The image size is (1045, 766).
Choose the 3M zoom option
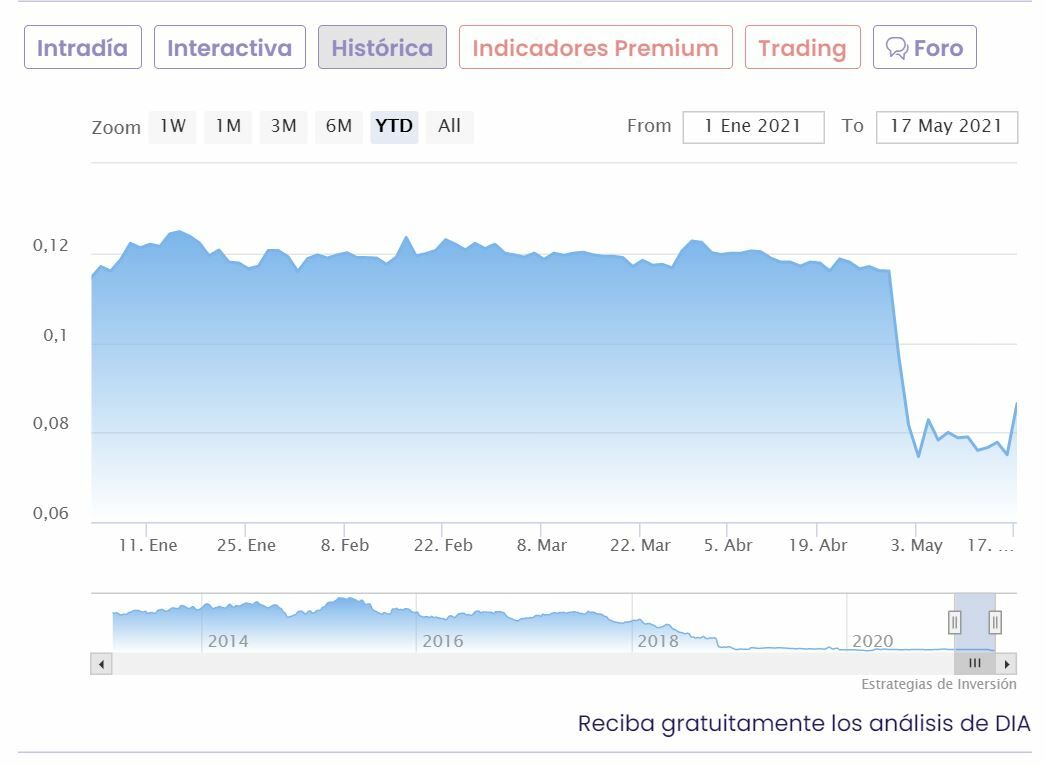284,126
